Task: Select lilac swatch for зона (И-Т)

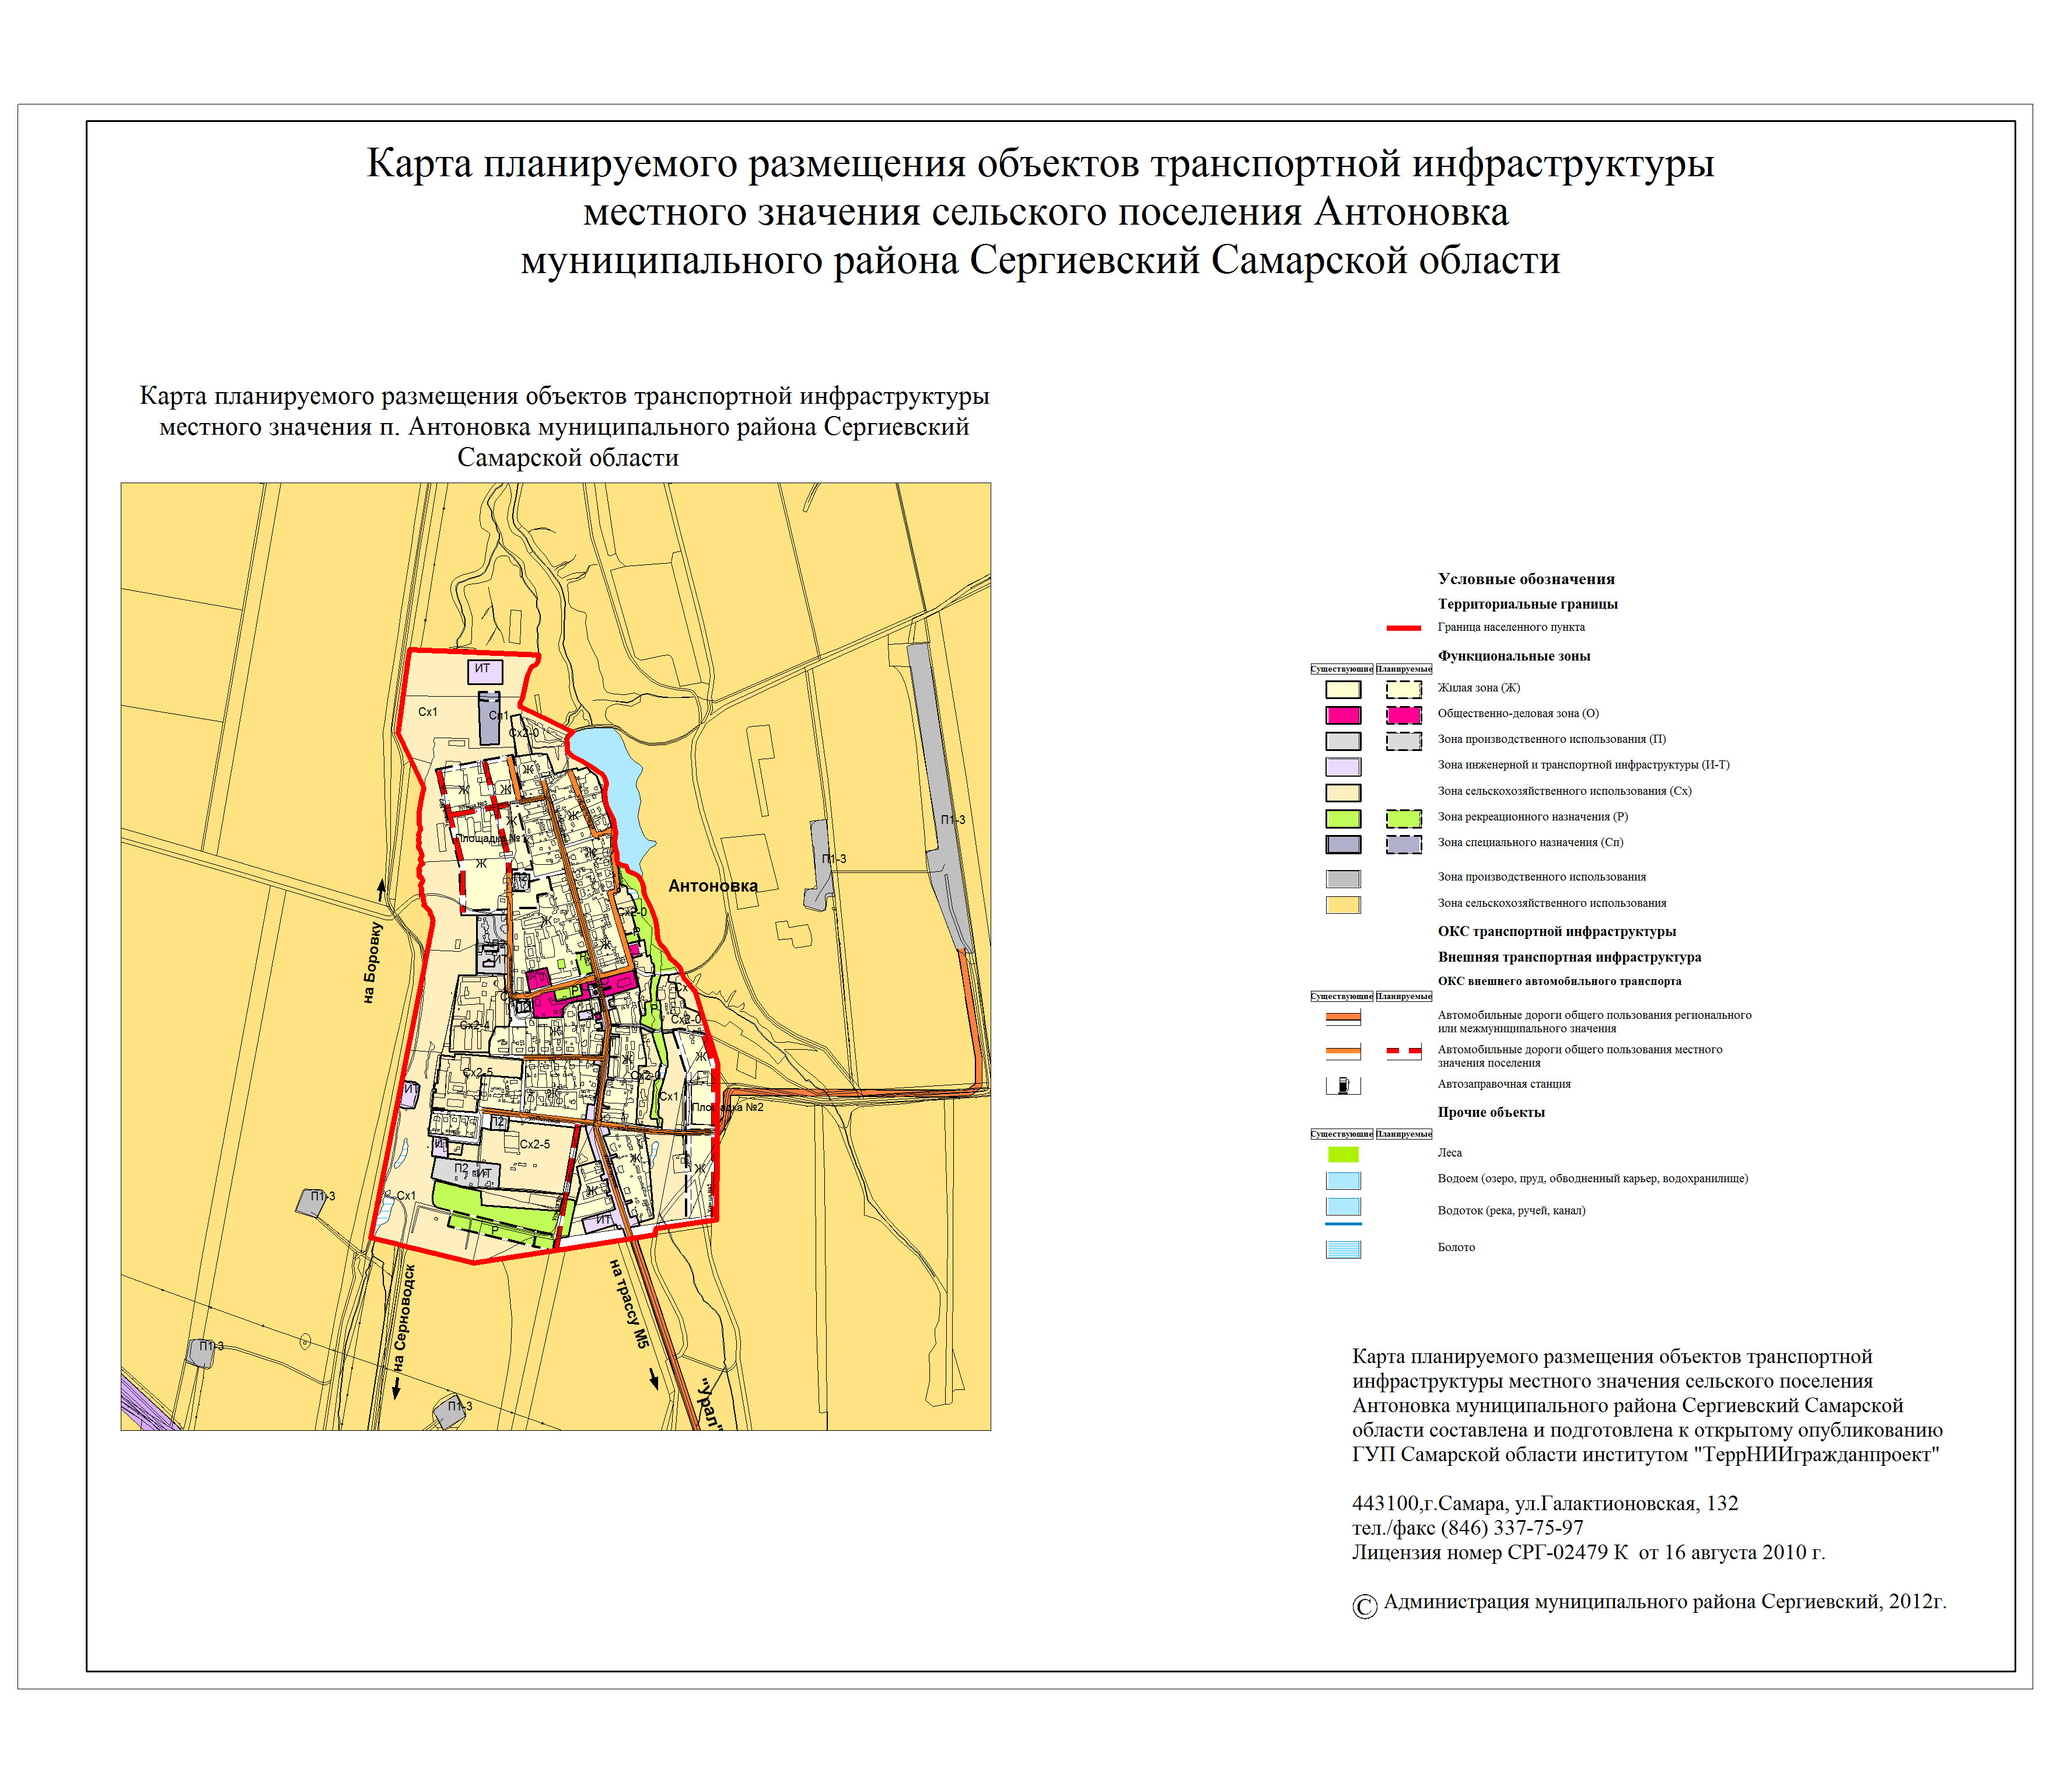Action: [1343, 767]
